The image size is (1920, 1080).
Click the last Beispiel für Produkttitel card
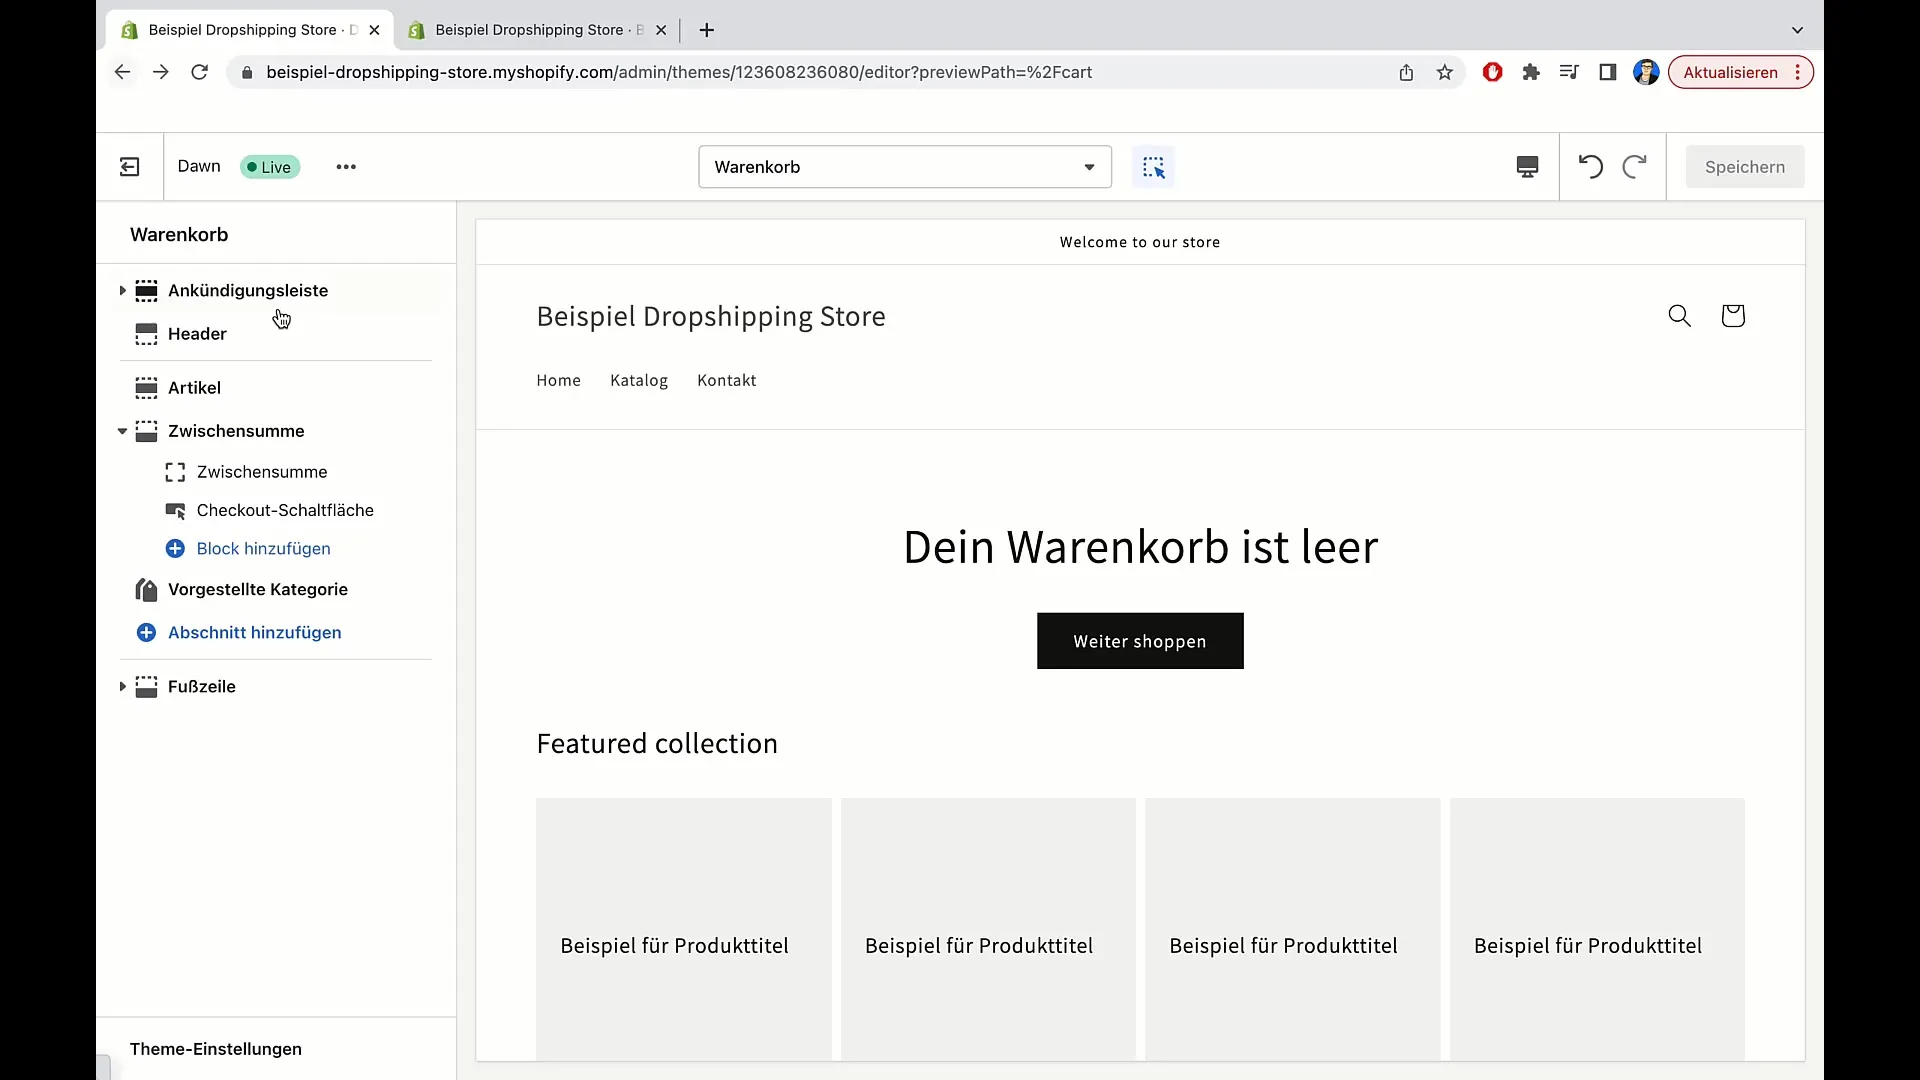[1597, 929]
